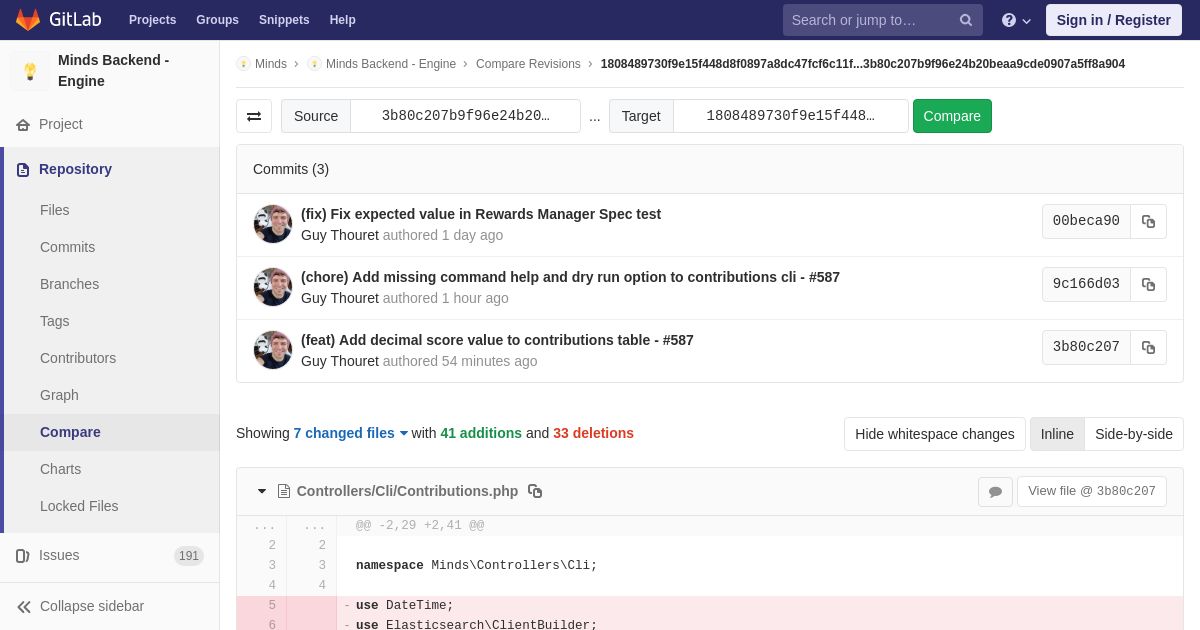Open commit link 3b80c207
The image size is (1200, 630).
1086,347
